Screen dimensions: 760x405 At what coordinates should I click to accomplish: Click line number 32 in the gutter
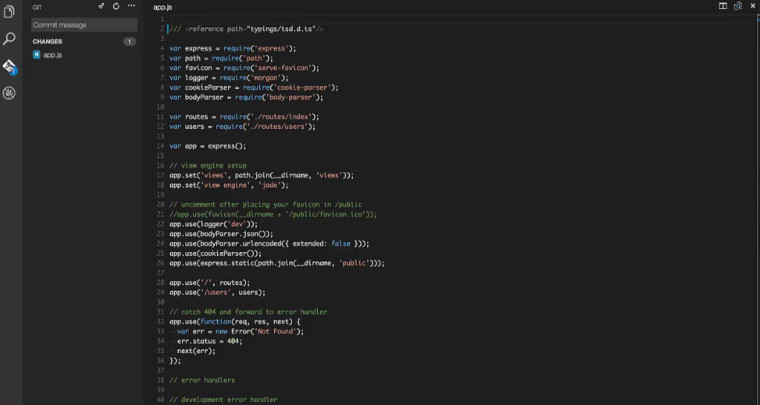(x=161, y=322)
